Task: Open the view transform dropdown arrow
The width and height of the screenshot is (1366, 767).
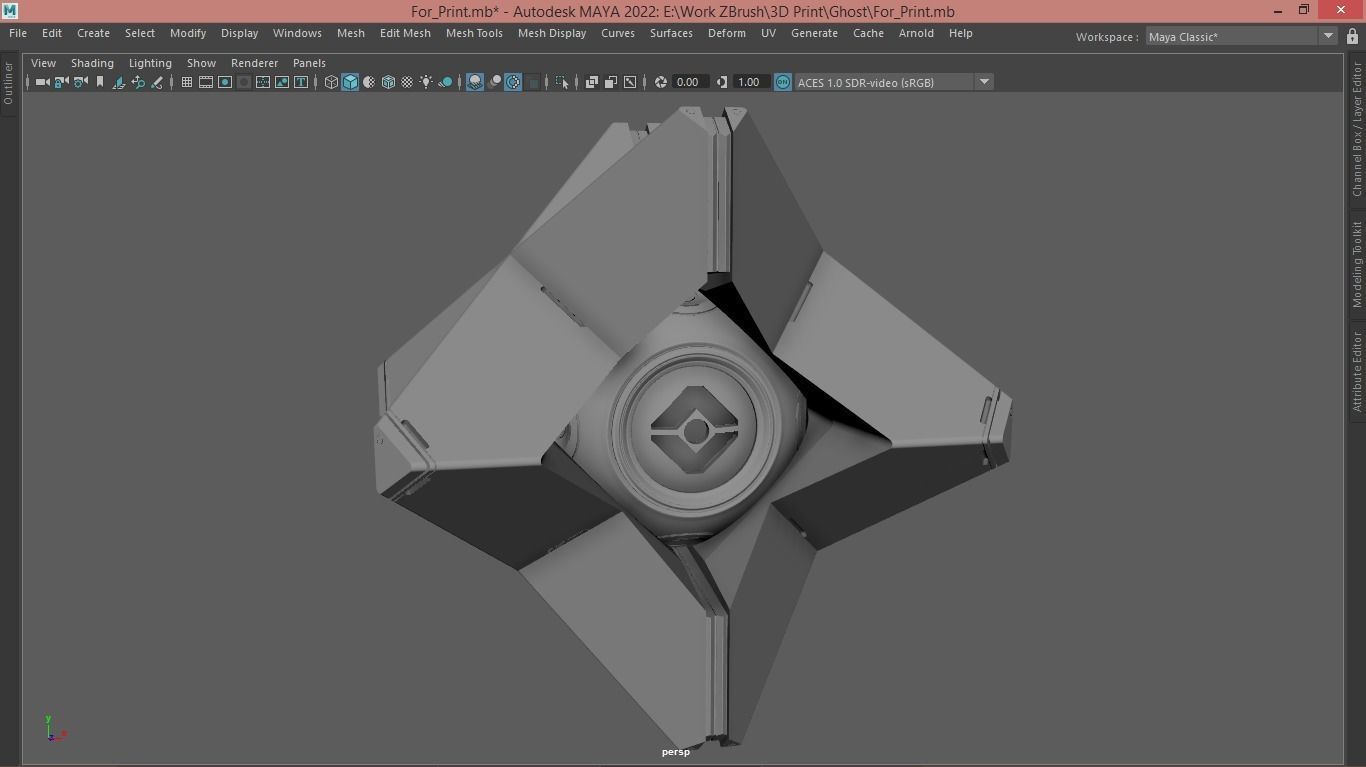Action: pos(984,82)
